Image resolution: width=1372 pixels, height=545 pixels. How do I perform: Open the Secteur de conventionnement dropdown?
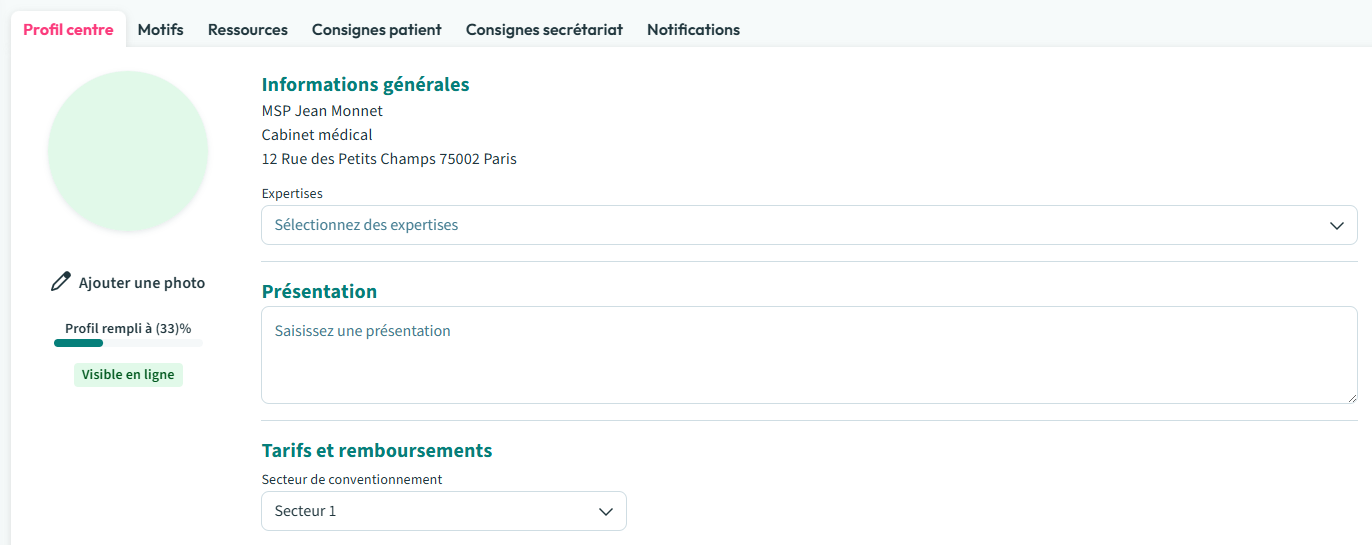(443, 511)
